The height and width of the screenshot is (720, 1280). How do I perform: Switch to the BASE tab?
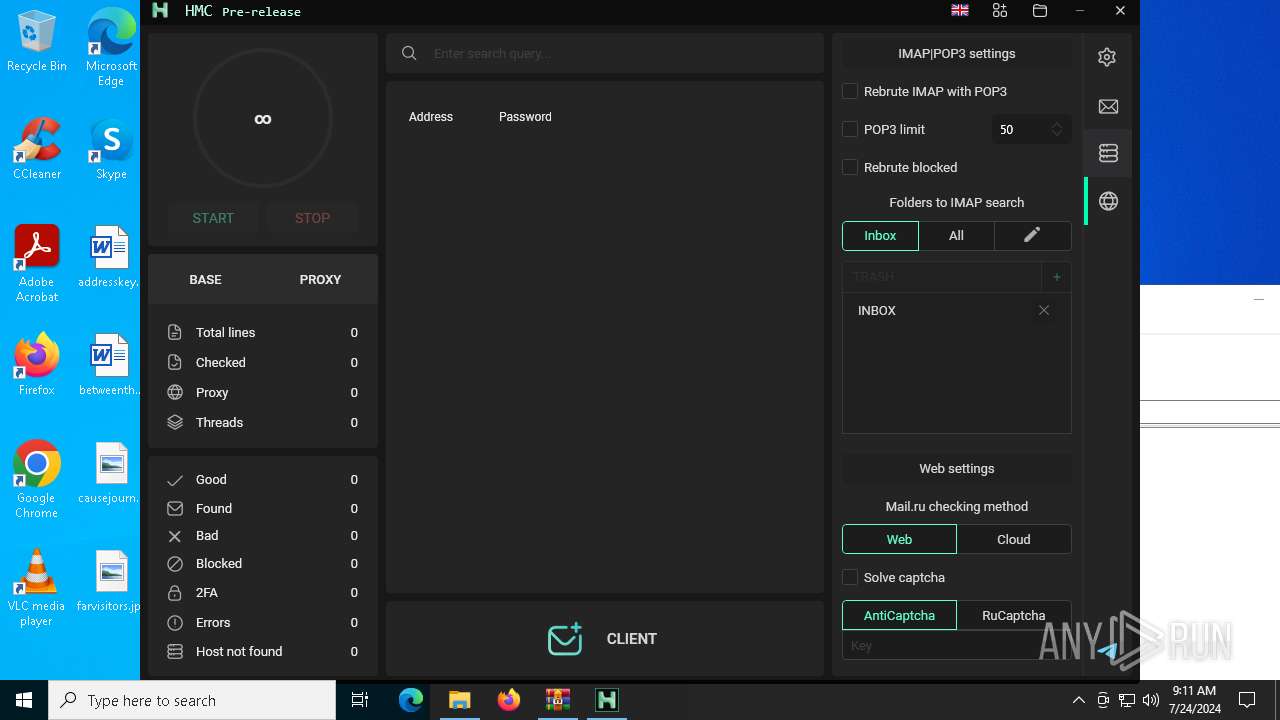coord(205,279)
